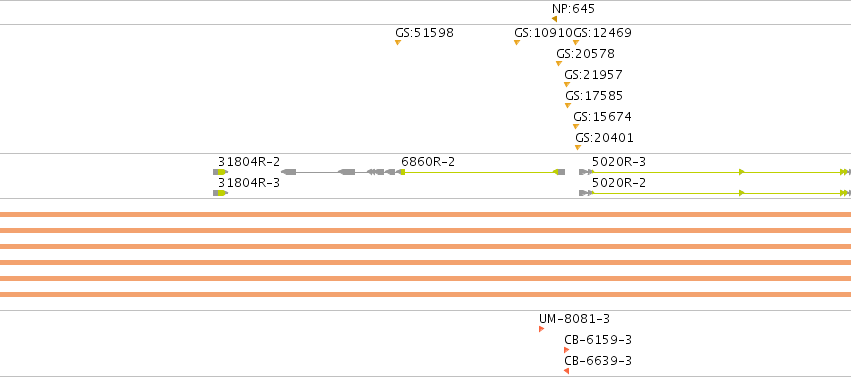Select the gray exon at 6860R-2 right end
Viewport: 851px width, 377px height.
561,172
